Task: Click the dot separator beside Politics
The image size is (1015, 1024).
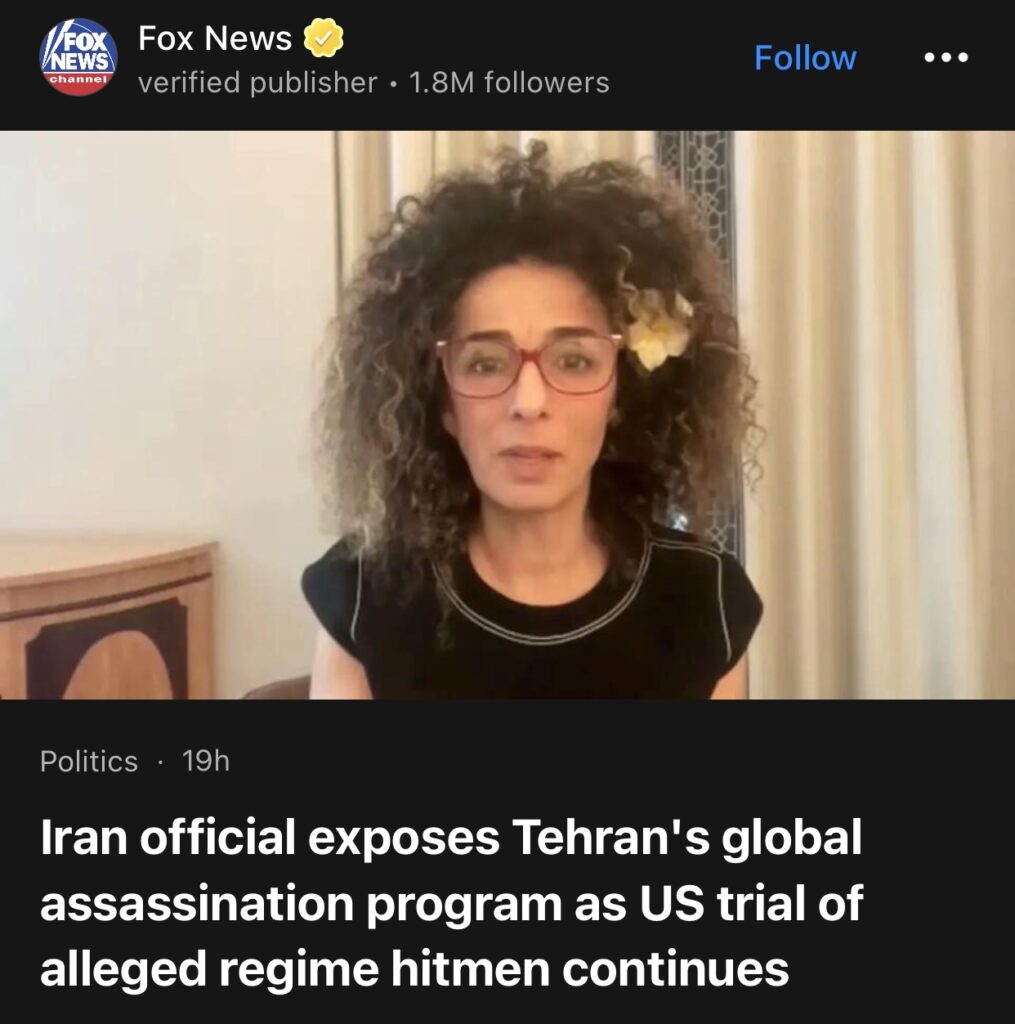Action: coord(160,762)
